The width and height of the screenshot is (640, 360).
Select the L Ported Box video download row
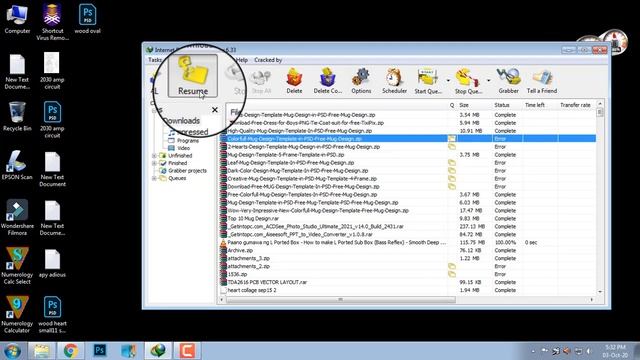(407, 242)
